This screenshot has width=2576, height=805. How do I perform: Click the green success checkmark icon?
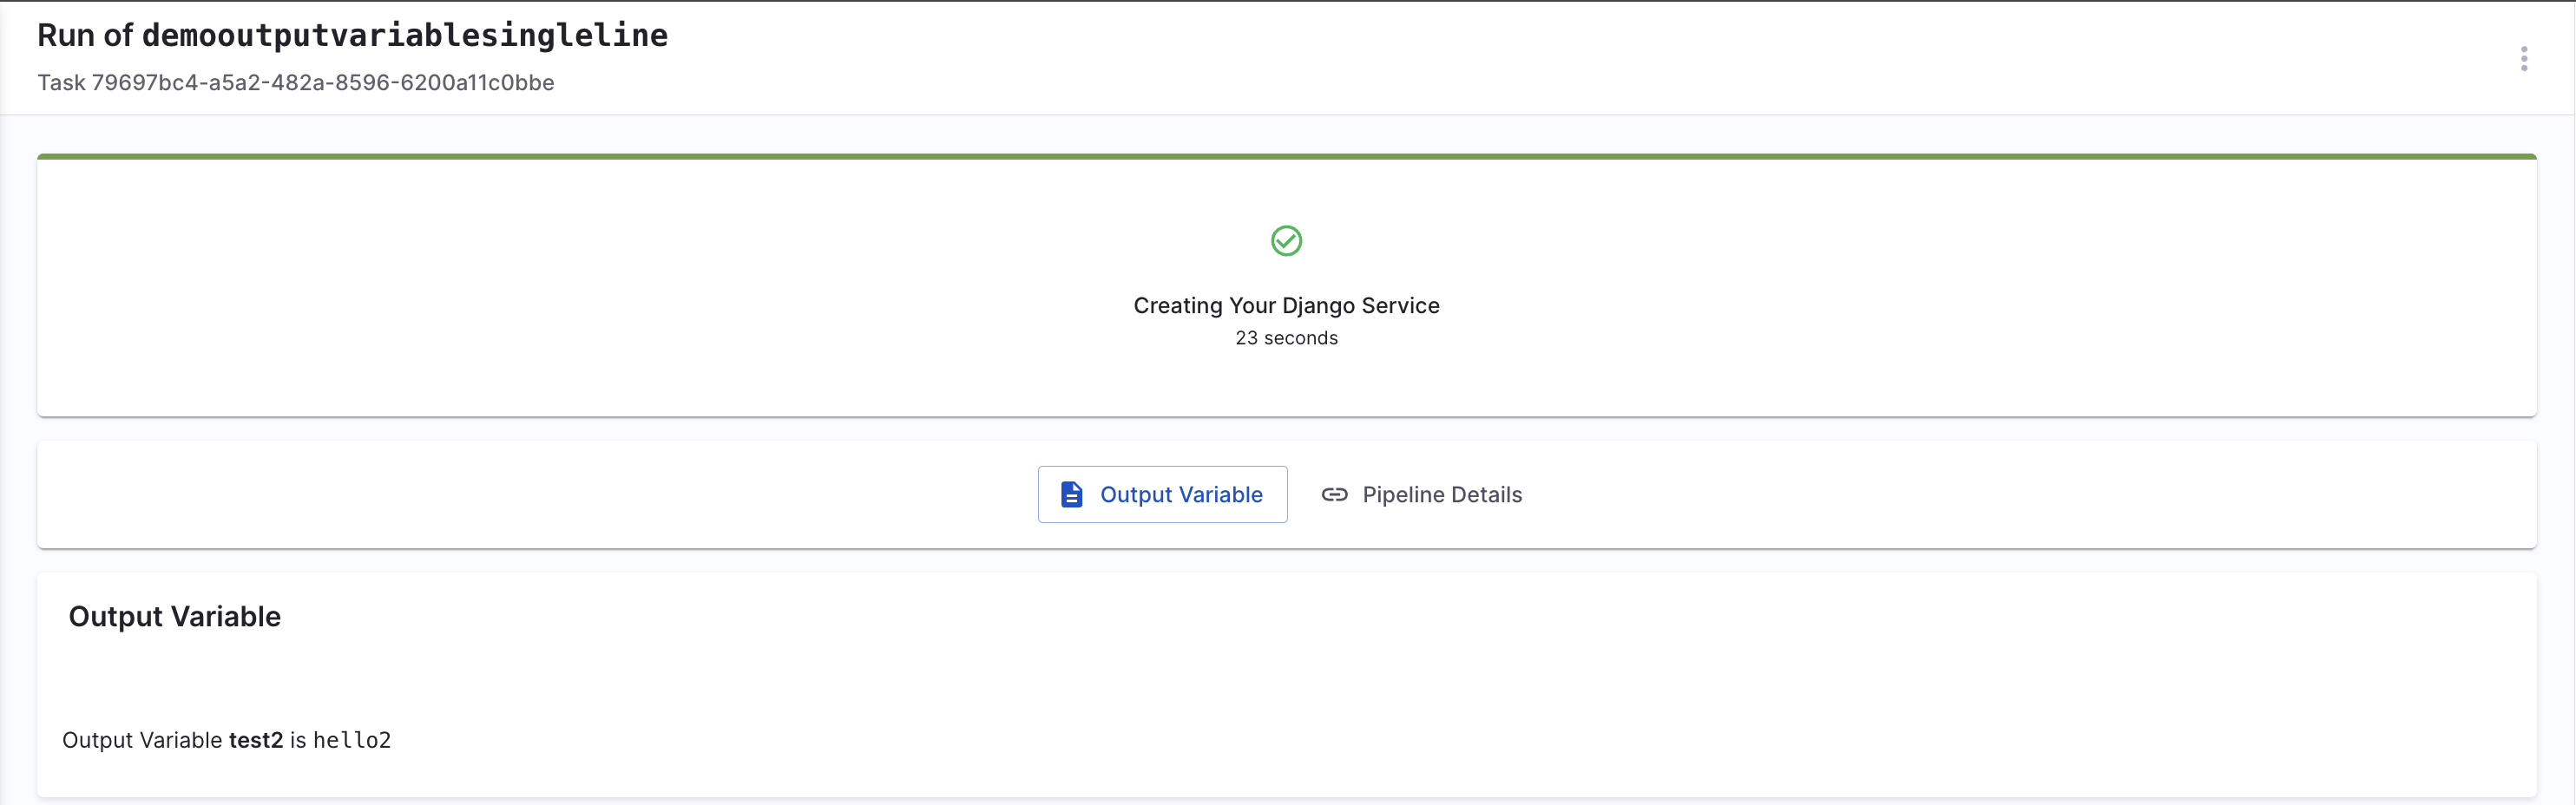pyautogui.click(x=1286, y=241)
